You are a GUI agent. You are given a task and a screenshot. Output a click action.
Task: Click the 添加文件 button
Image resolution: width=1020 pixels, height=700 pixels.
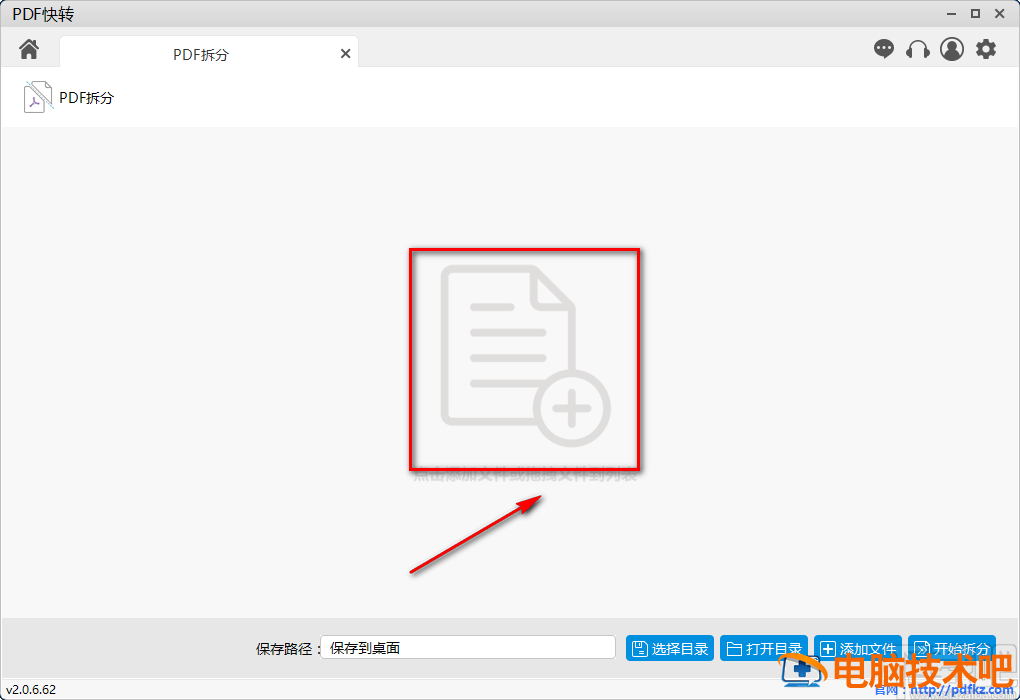pos(857,648)
